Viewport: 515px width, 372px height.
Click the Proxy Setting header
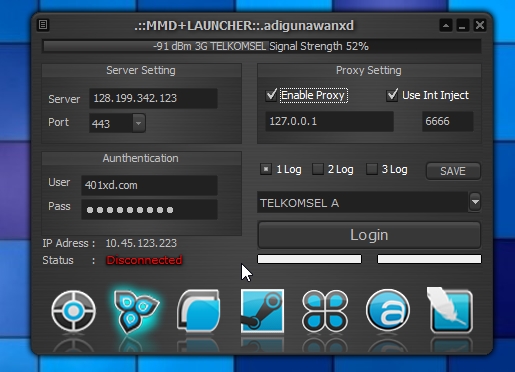point(369,70)
